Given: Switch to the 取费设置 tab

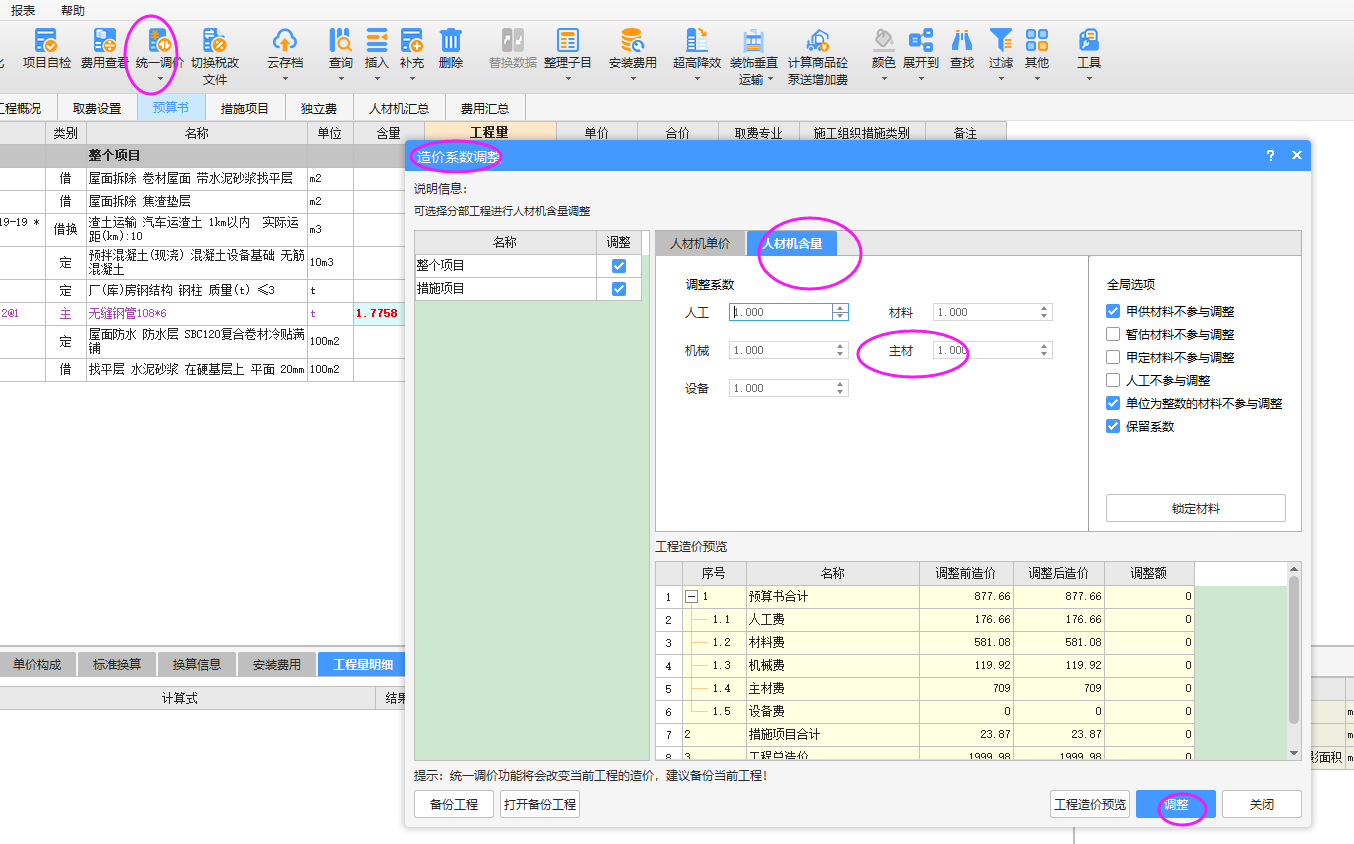Looking at the screenshot, I should pos(98,108).
